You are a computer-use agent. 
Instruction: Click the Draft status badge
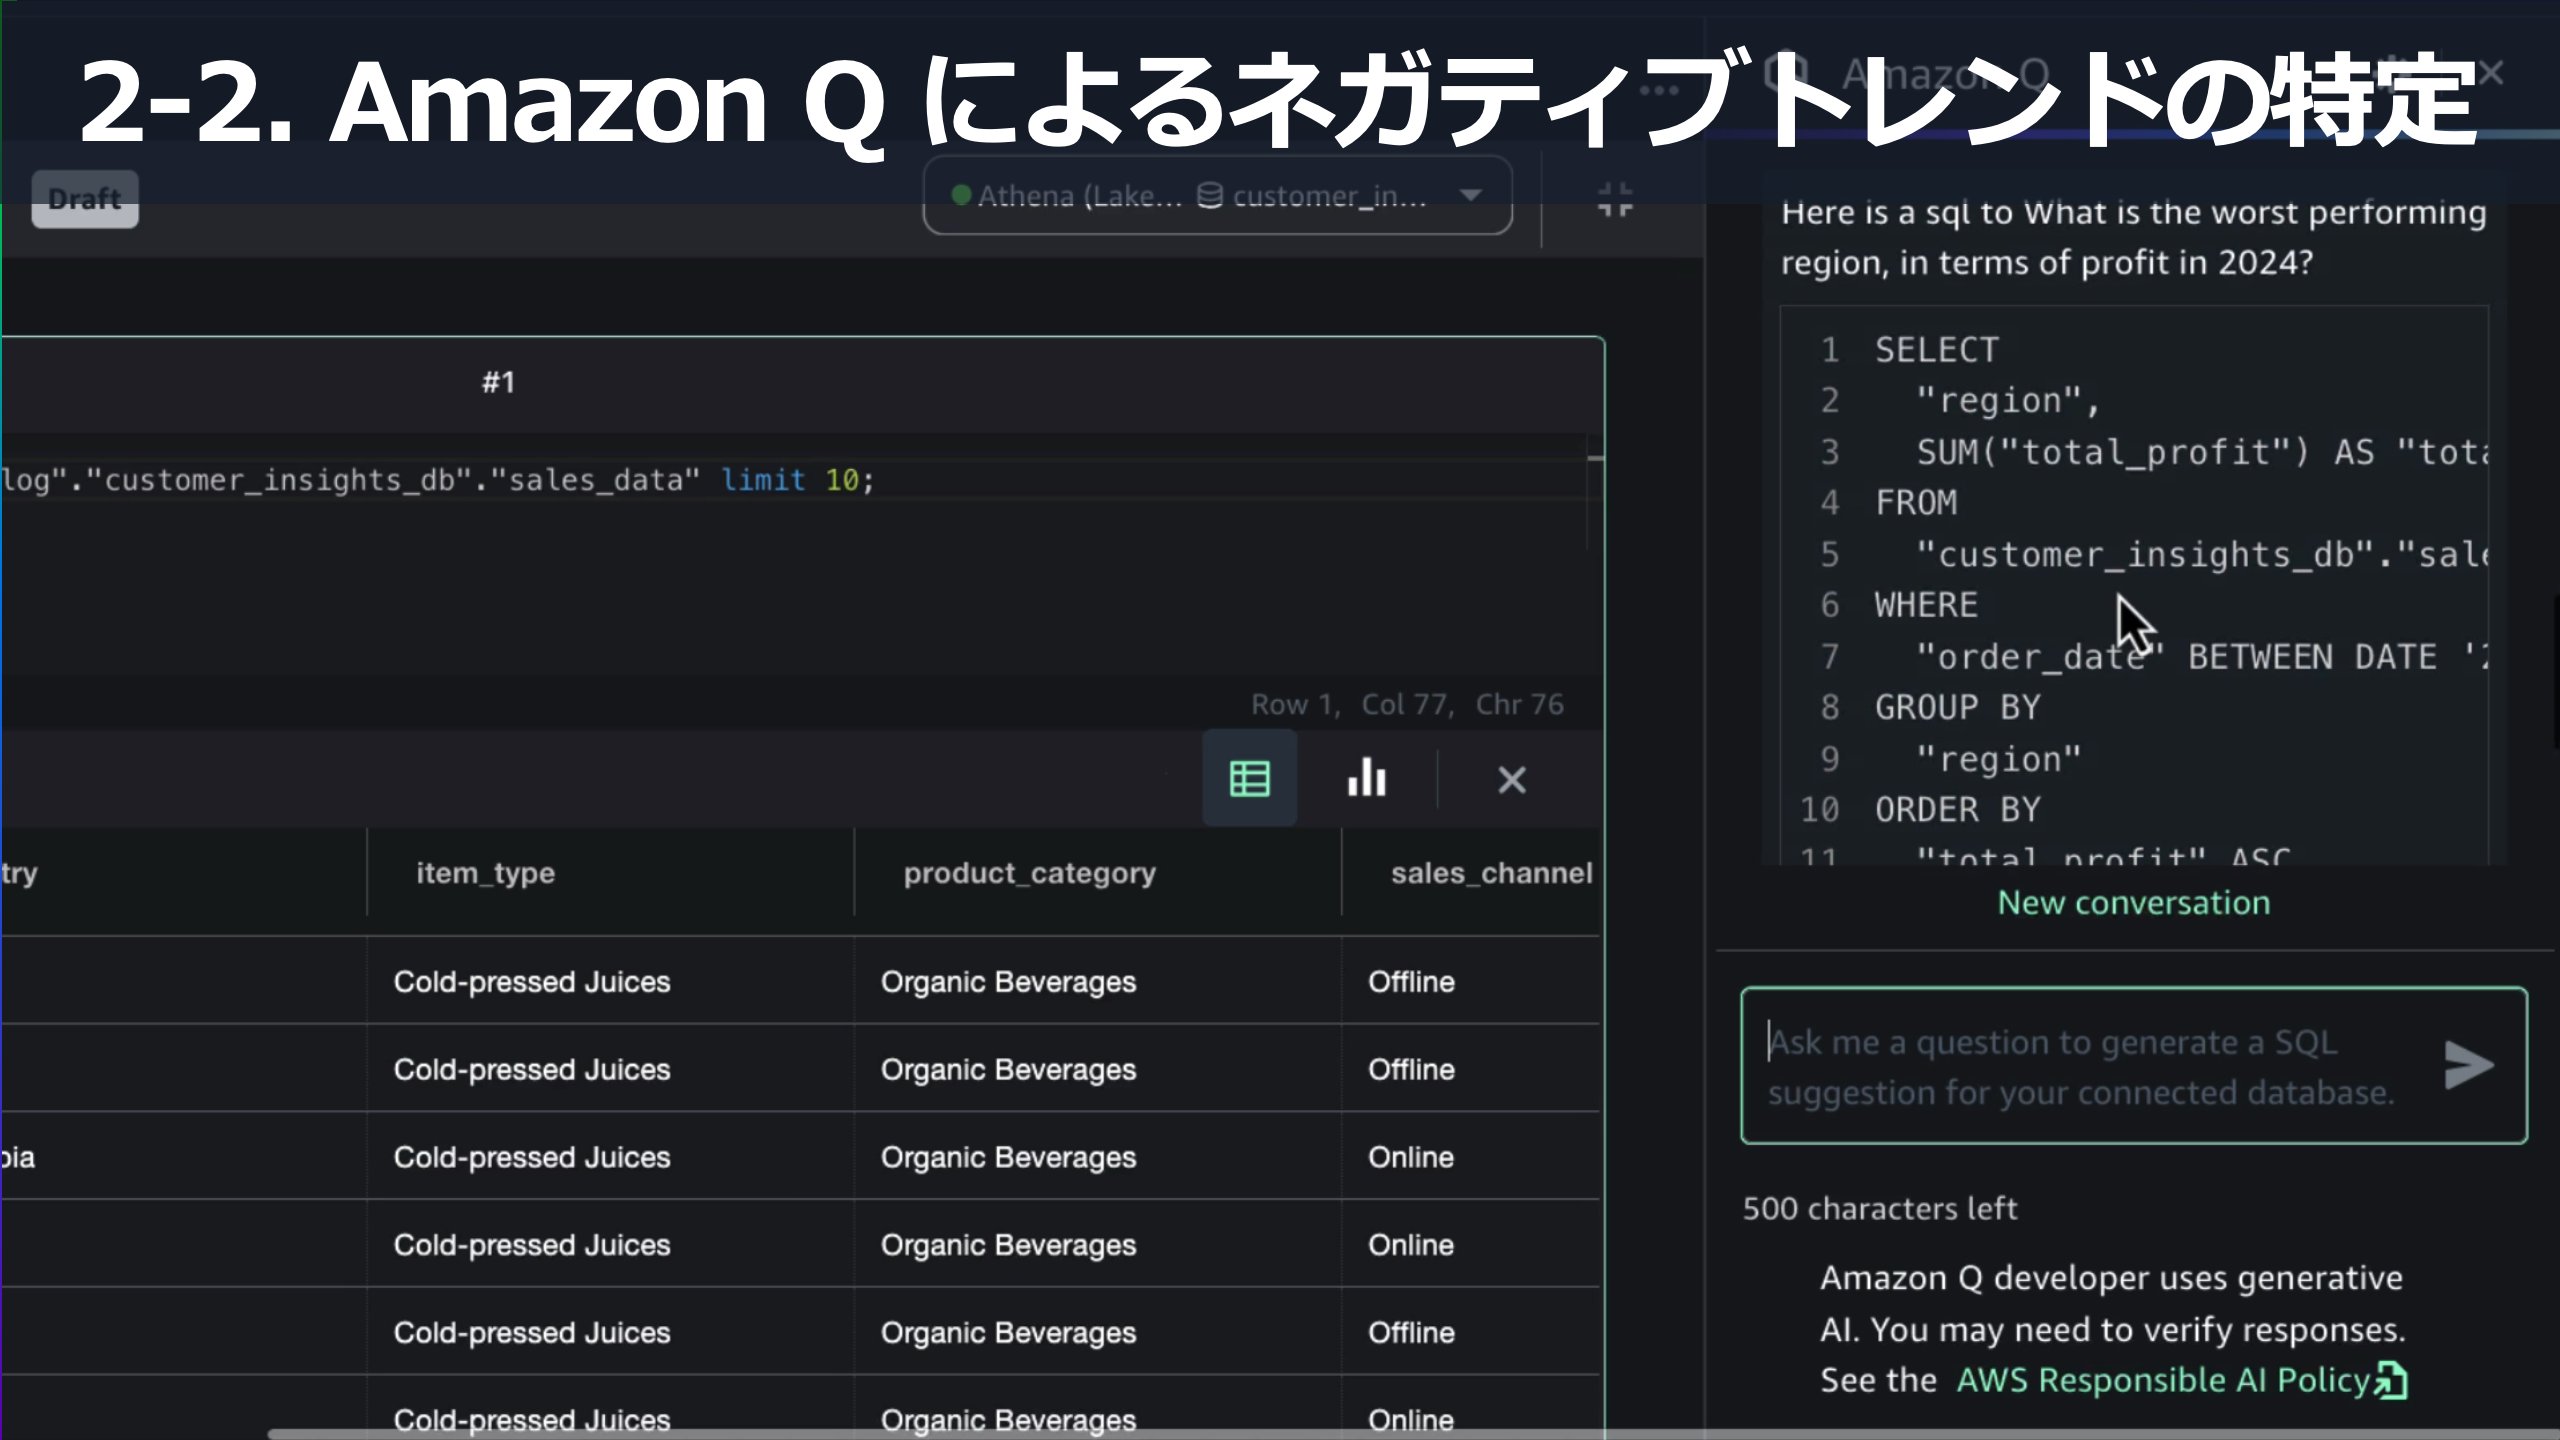point(85,199)
